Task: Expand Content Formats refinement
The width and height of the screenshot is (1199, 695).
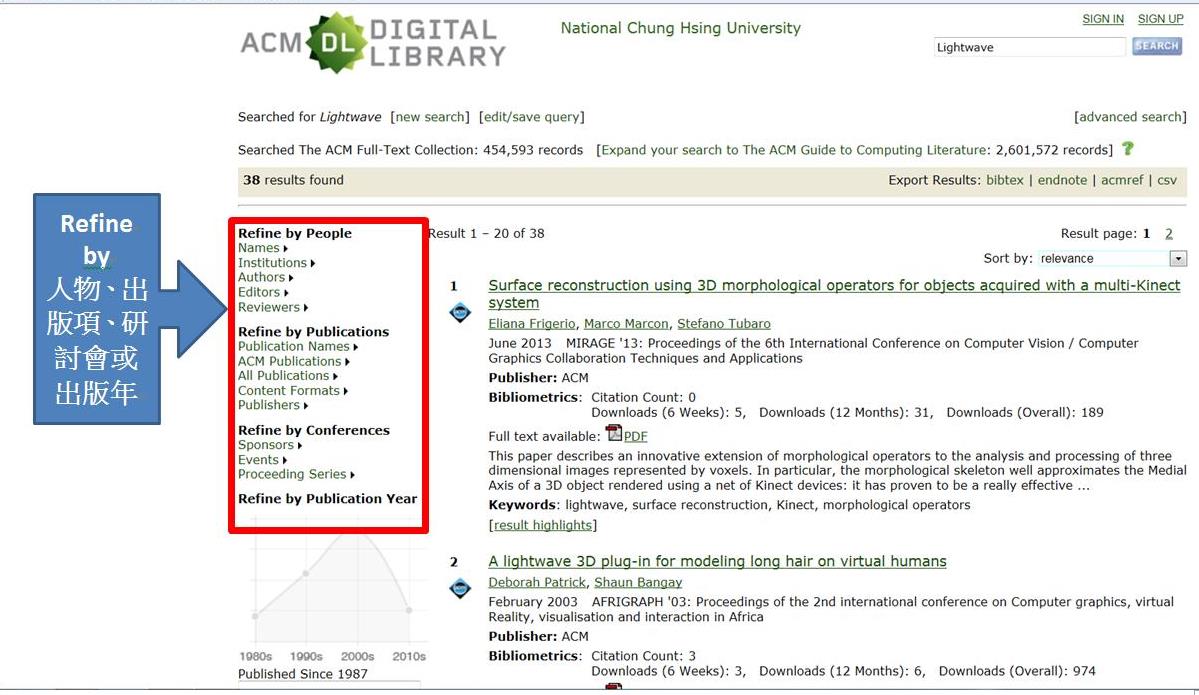Action: (x=293, y=390)
